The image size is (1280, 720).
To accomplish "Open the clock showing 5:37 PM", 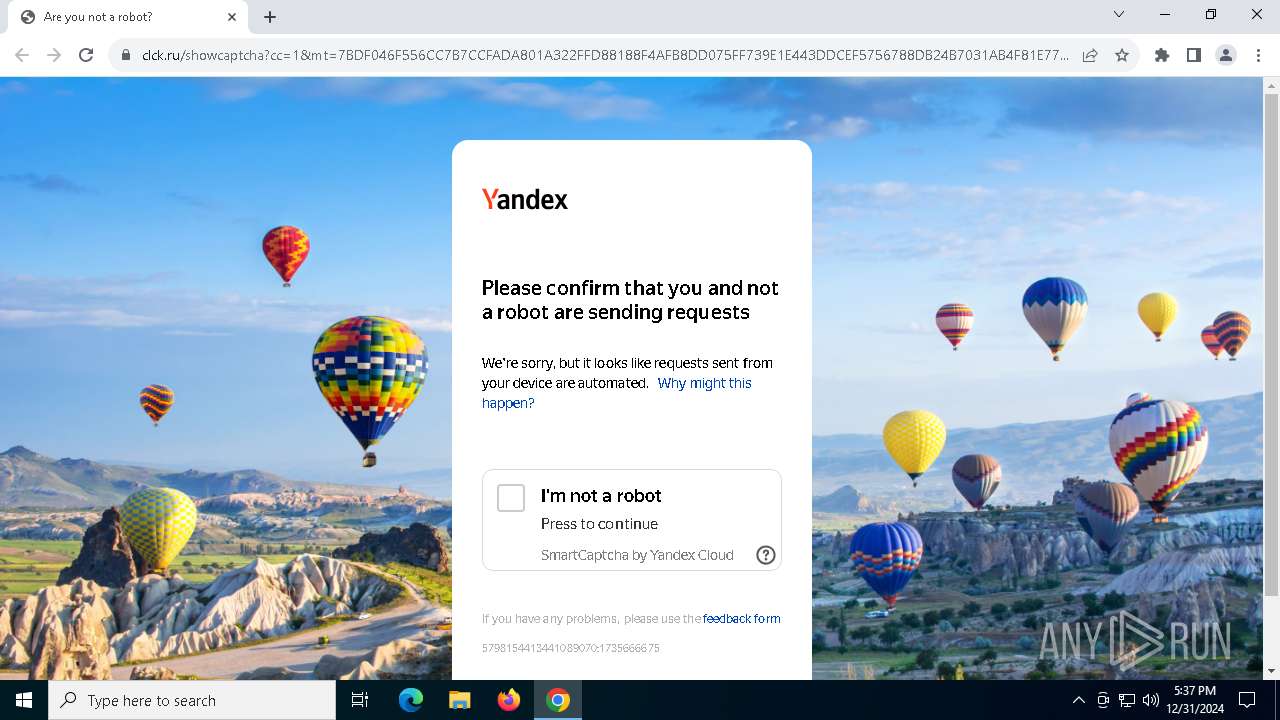I will (1195, 700).
